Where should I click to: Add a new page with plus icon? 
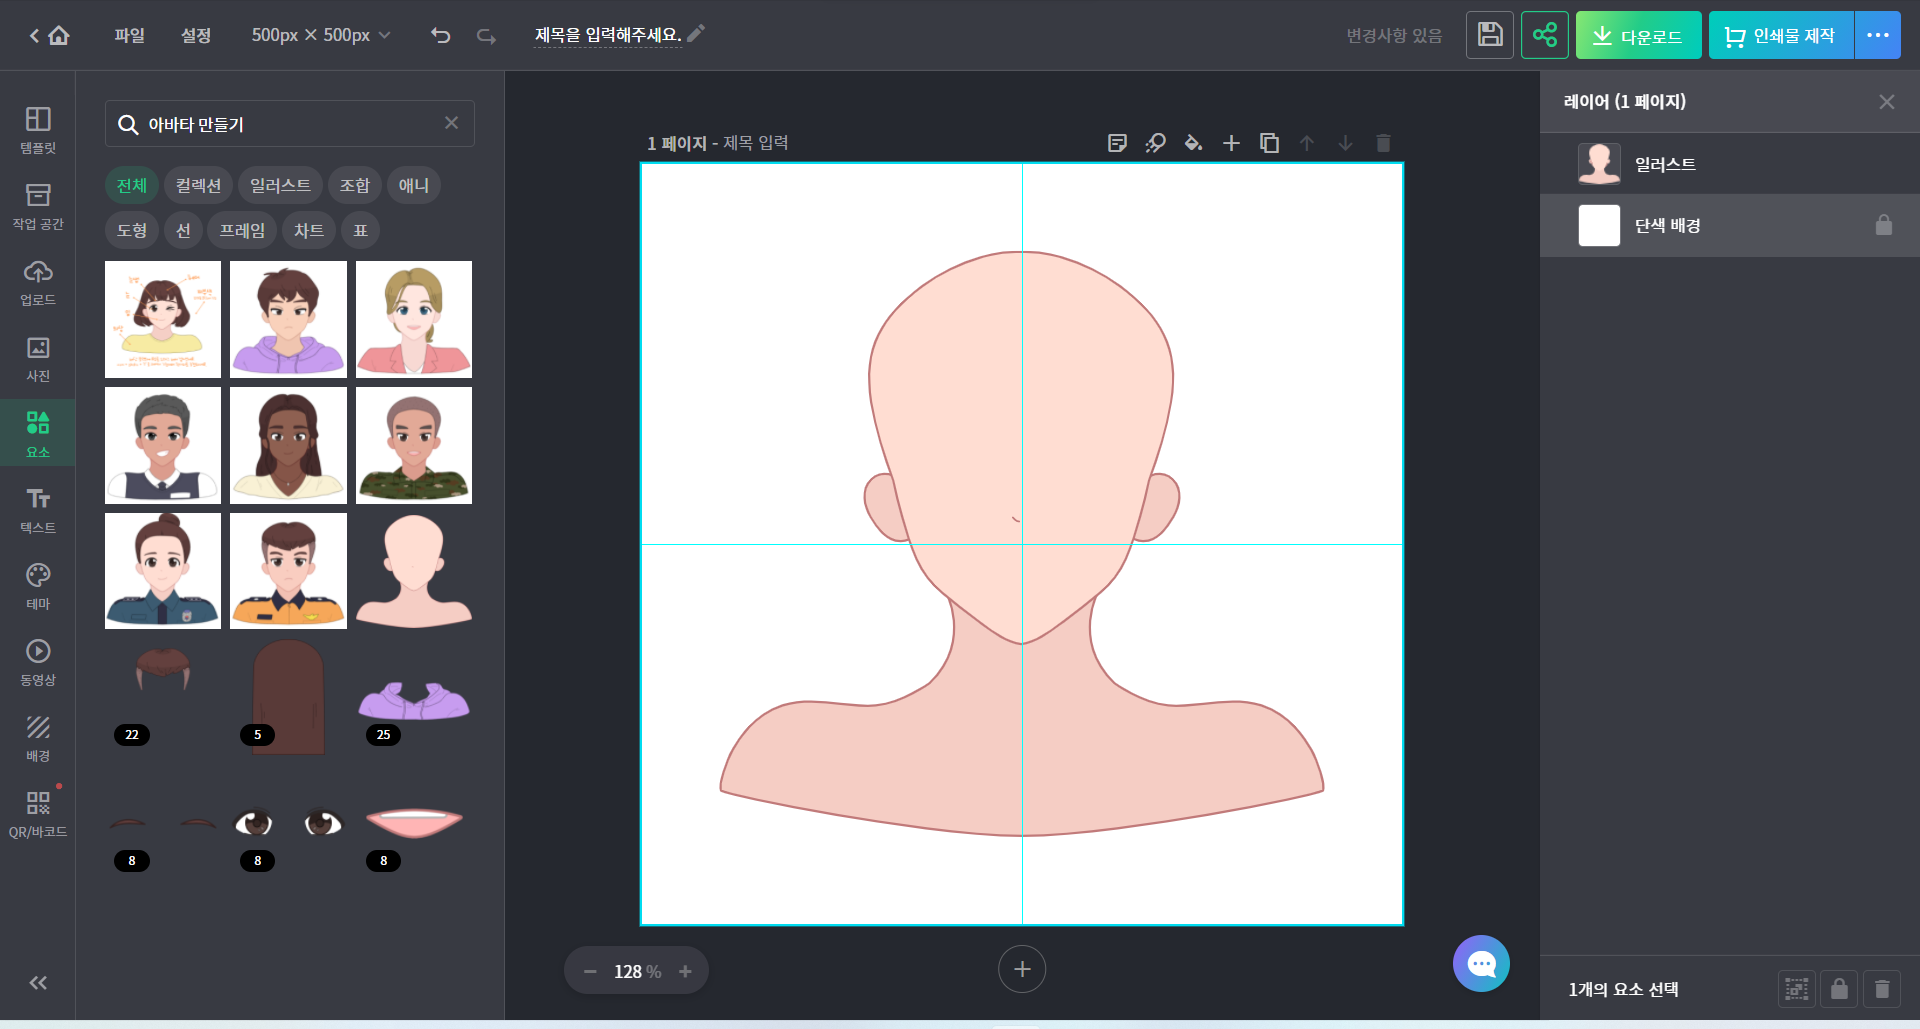1231,143
